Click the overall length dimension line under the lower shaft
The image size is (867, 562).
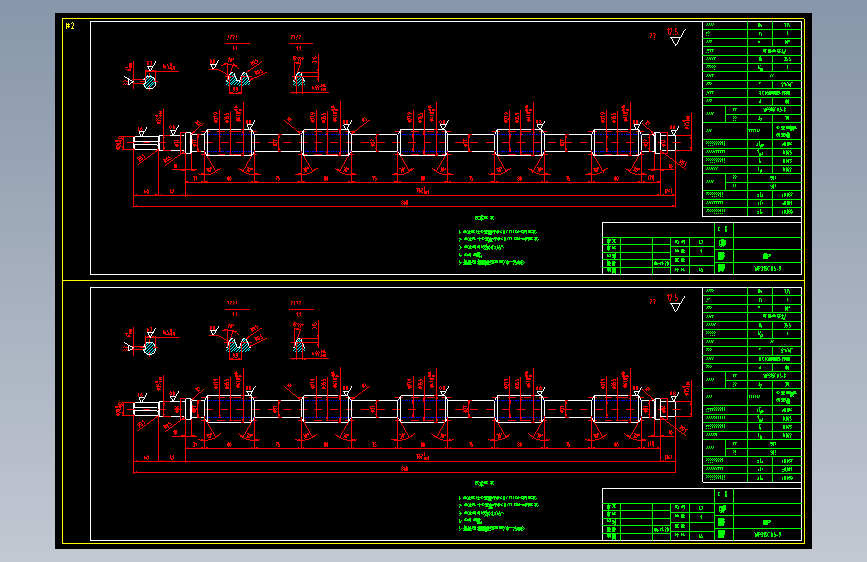404,472
